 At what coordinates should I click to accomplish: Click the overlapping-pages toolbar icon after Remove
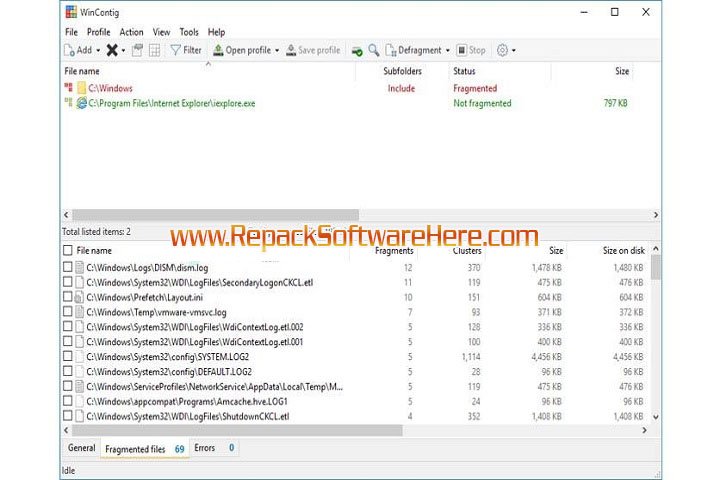click(x=137, y=50)
